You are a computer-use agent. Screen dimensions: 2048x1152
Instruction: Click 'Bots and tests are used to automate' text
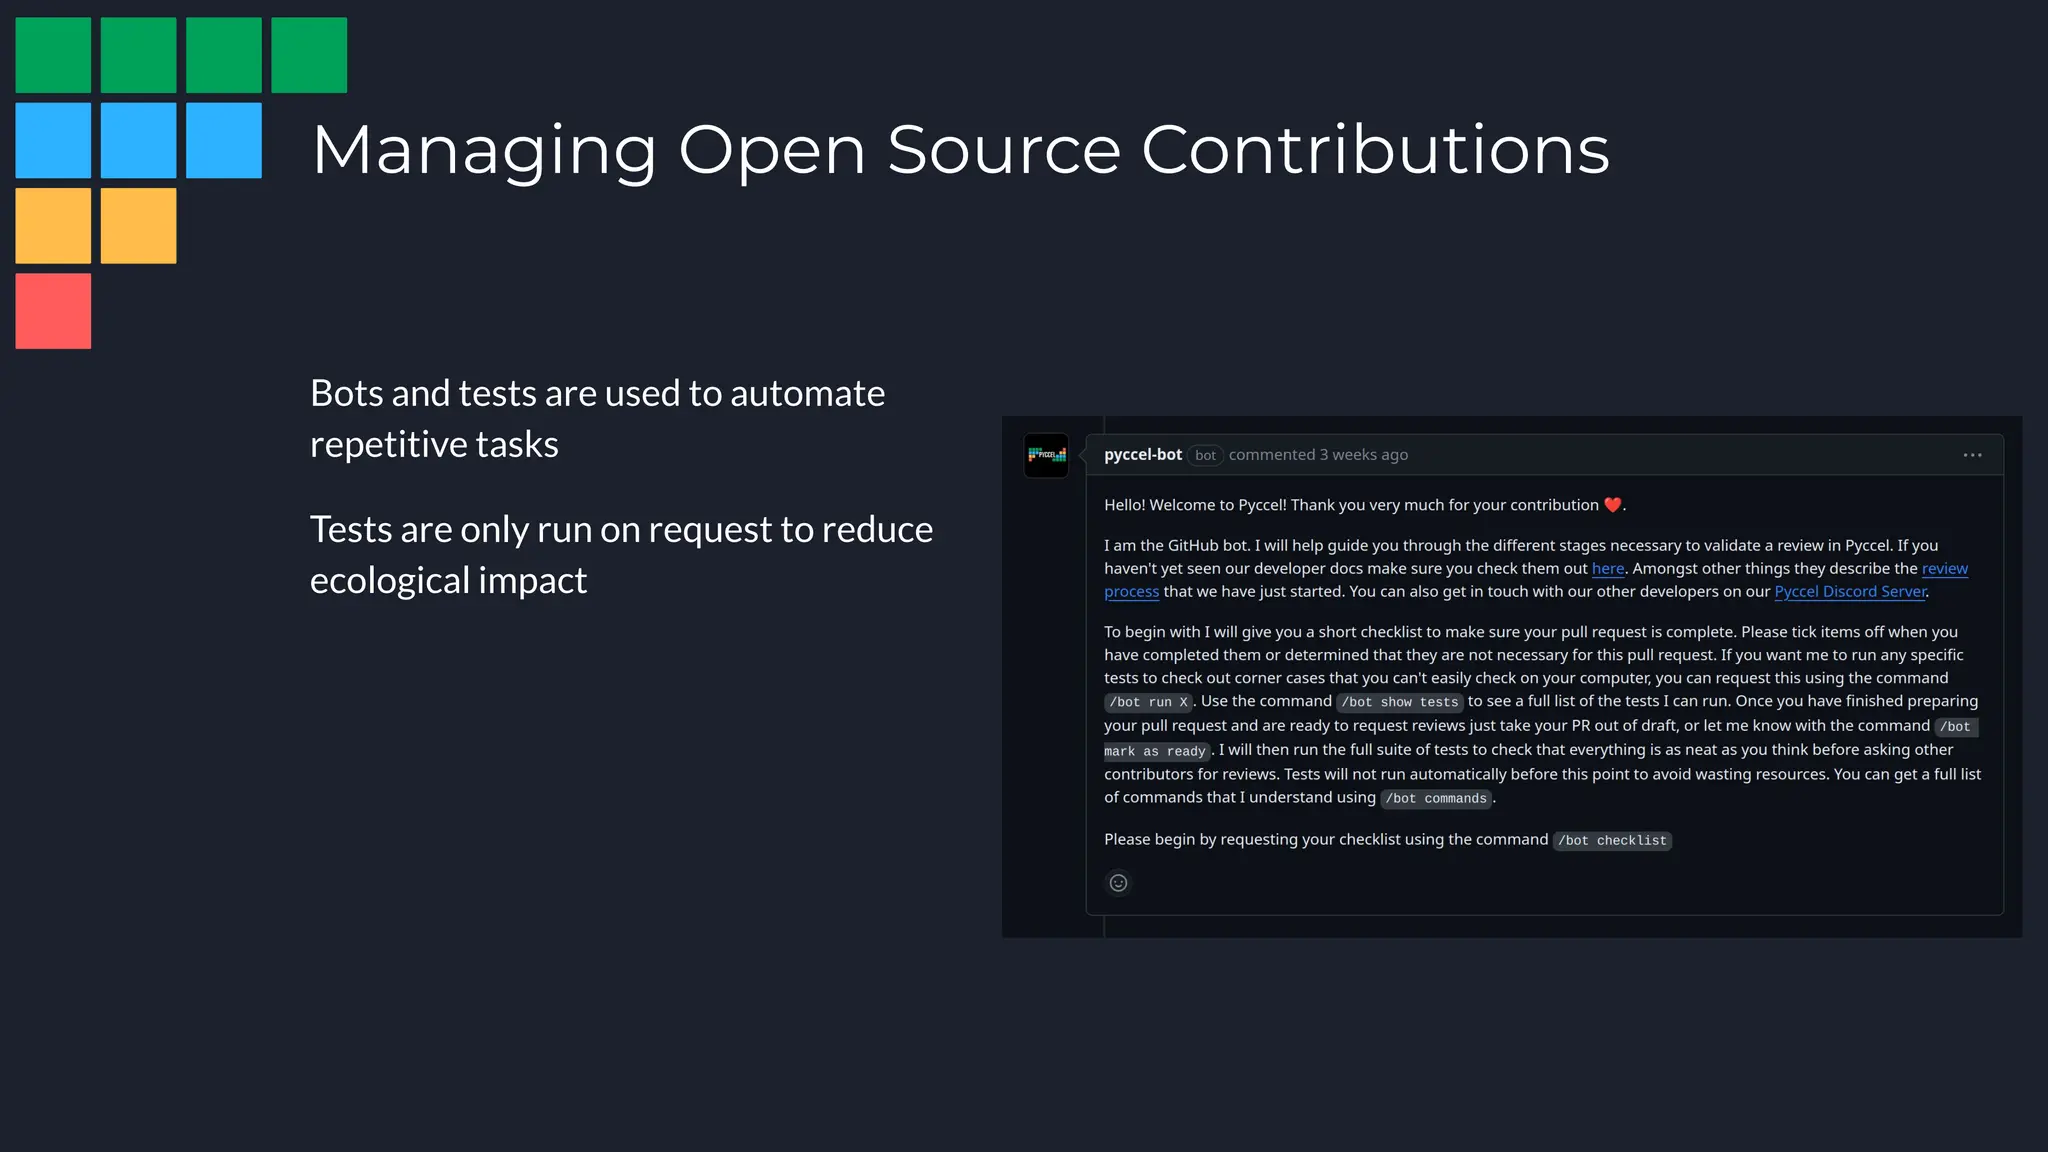click(x=597, y=393)
